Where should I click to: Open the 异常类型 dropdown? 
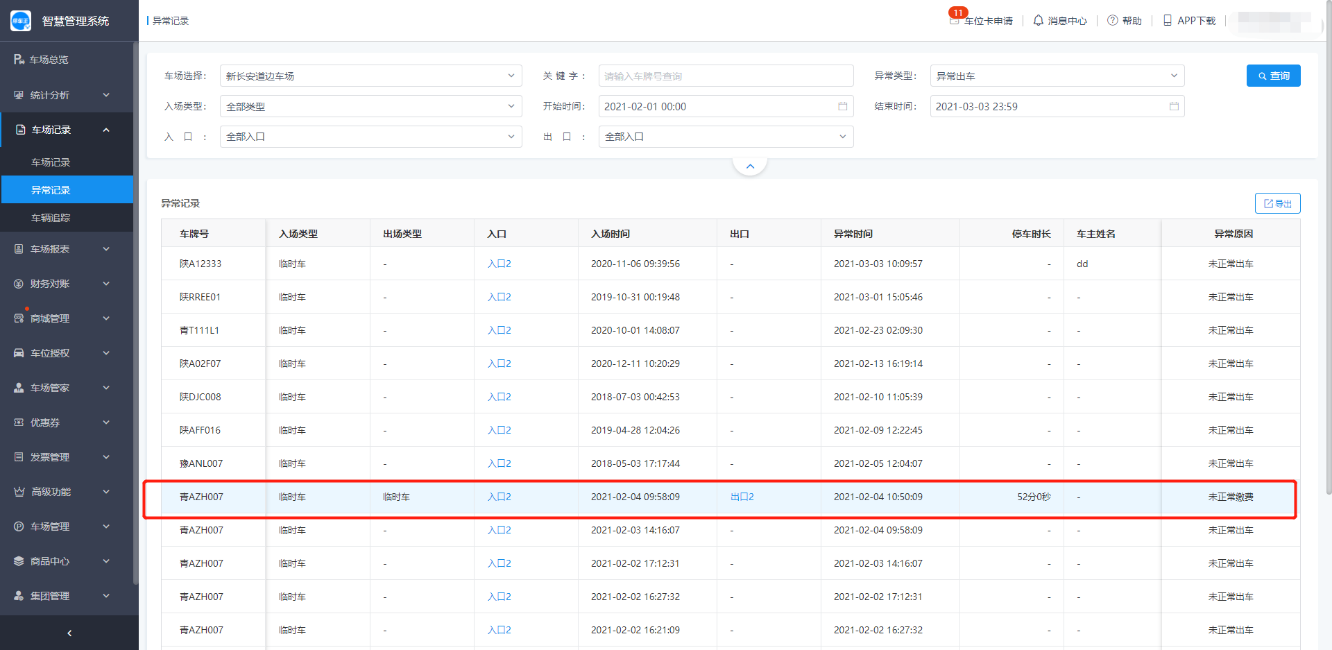[x=1056, y=76]
